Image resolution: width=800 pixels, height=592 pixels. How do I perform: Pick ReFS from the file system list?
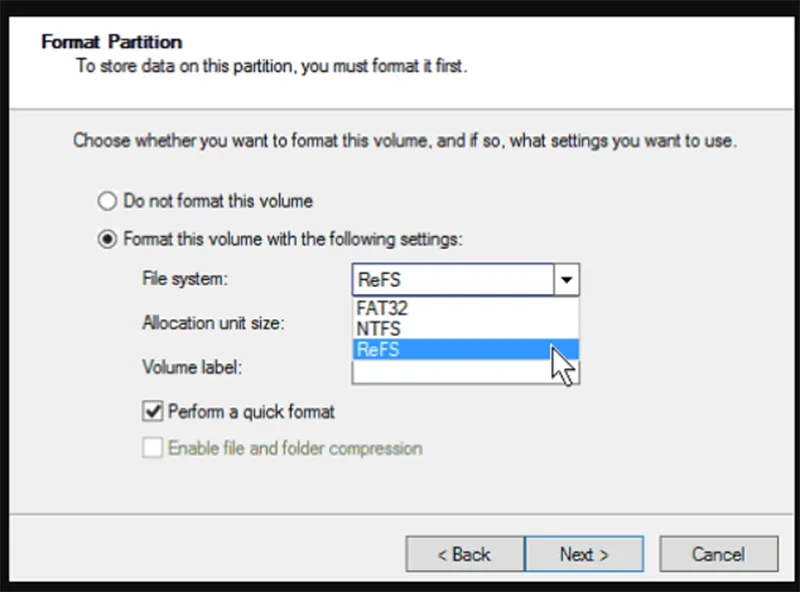465,350
